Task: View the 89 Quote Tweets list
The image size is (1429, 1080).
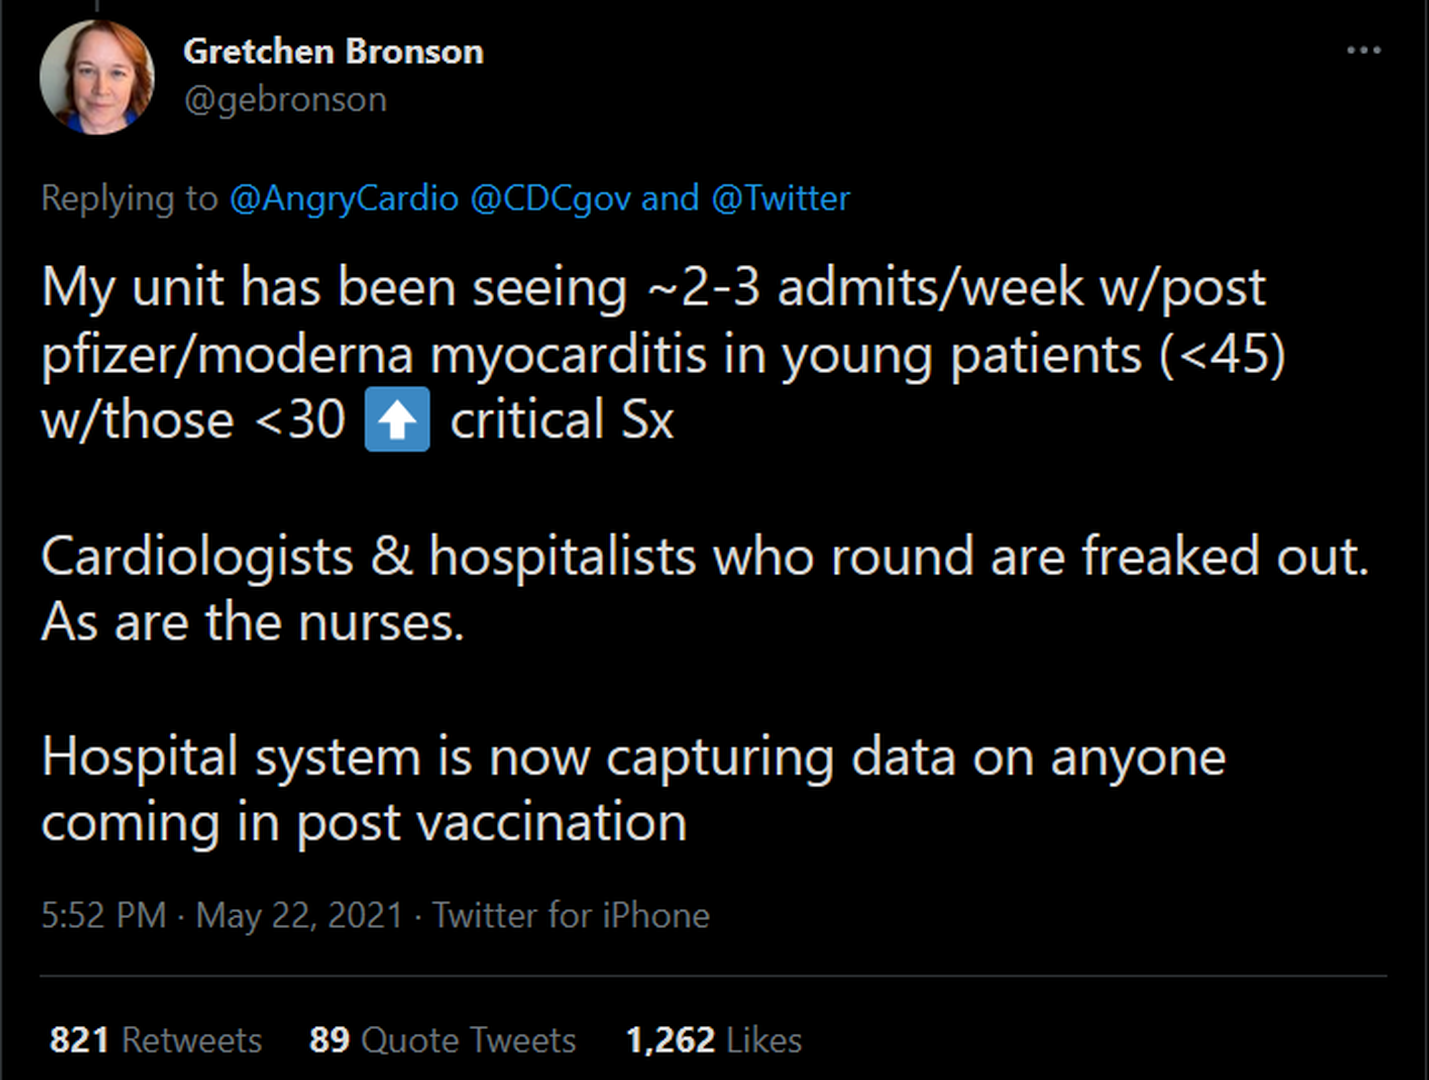Action: tap(442, 1040)
